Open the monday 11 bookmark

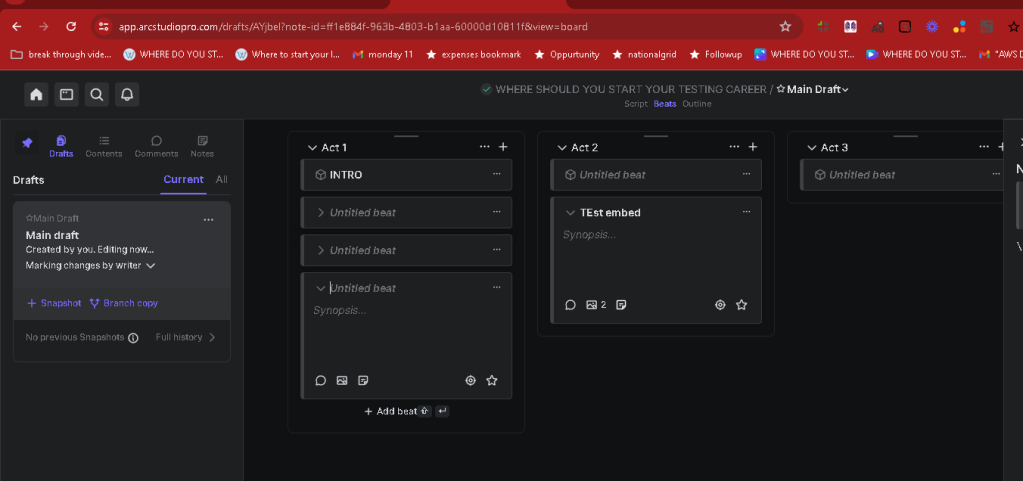coord(383,54)
